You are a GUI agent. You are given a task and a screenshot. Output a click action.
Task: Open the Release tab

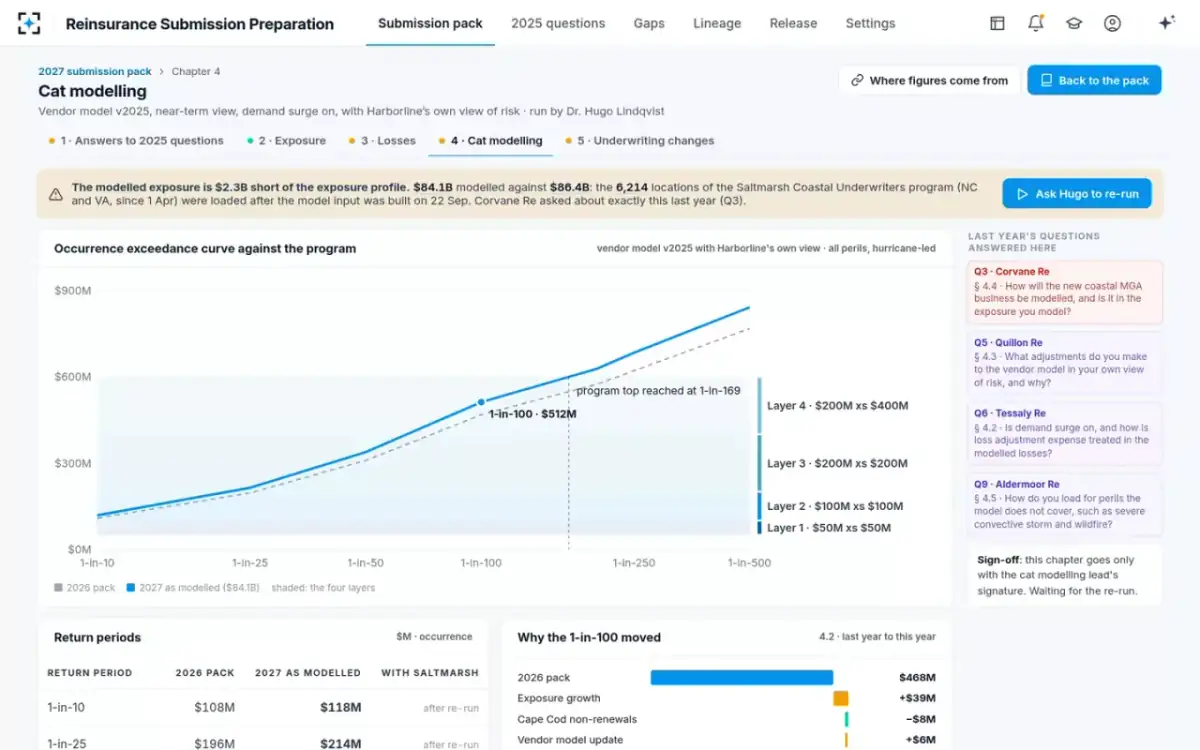(793, 23)
